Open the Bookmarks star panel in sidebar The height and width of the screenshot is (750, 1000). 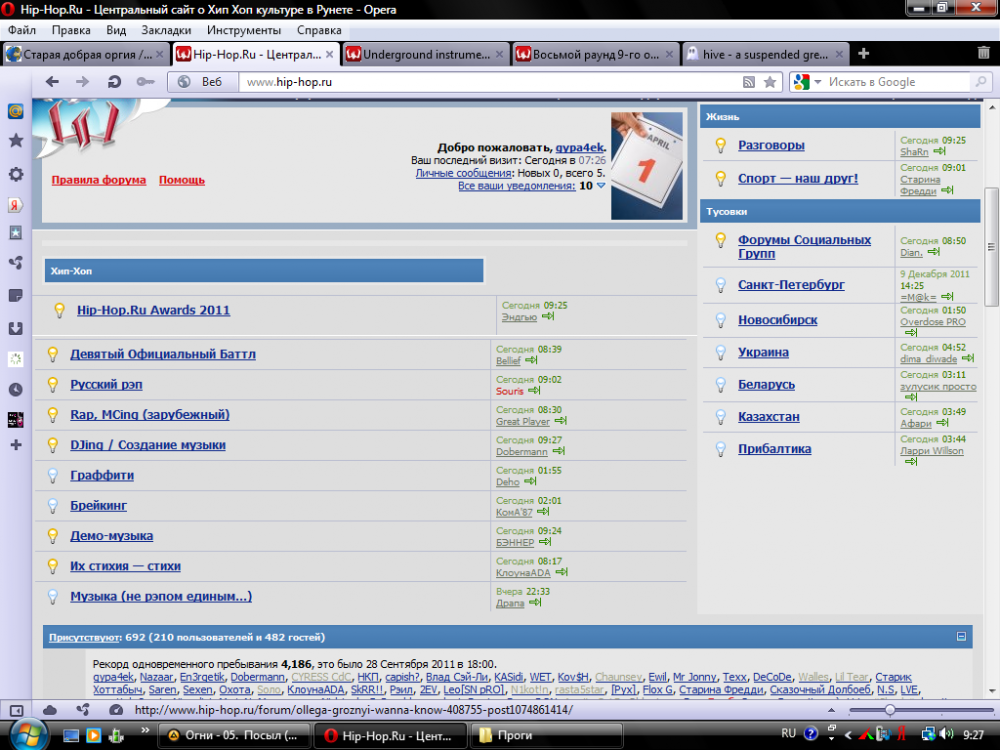pos(15,140)
